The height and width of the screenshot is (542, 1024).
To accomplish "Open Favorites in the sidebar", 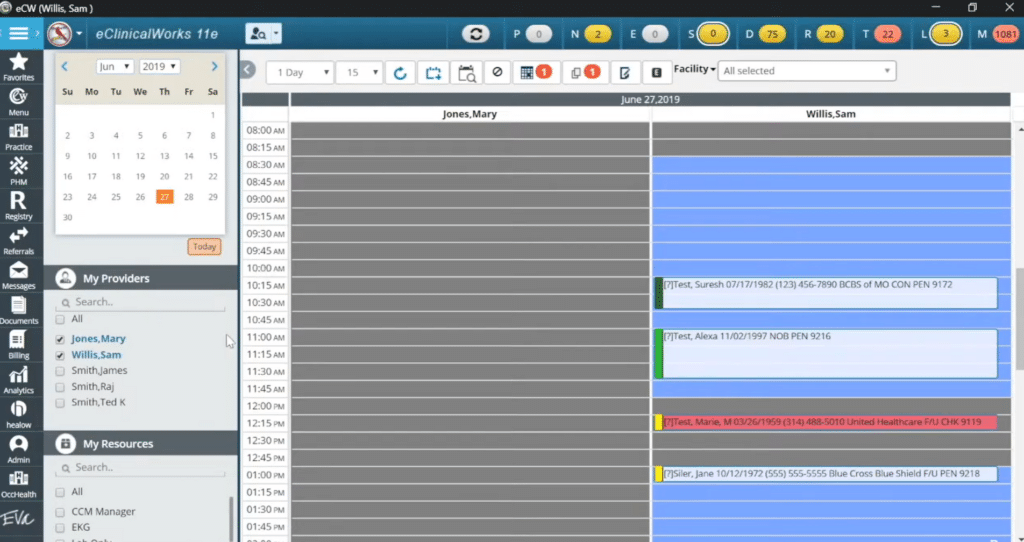I will click(x=18, y=67).
